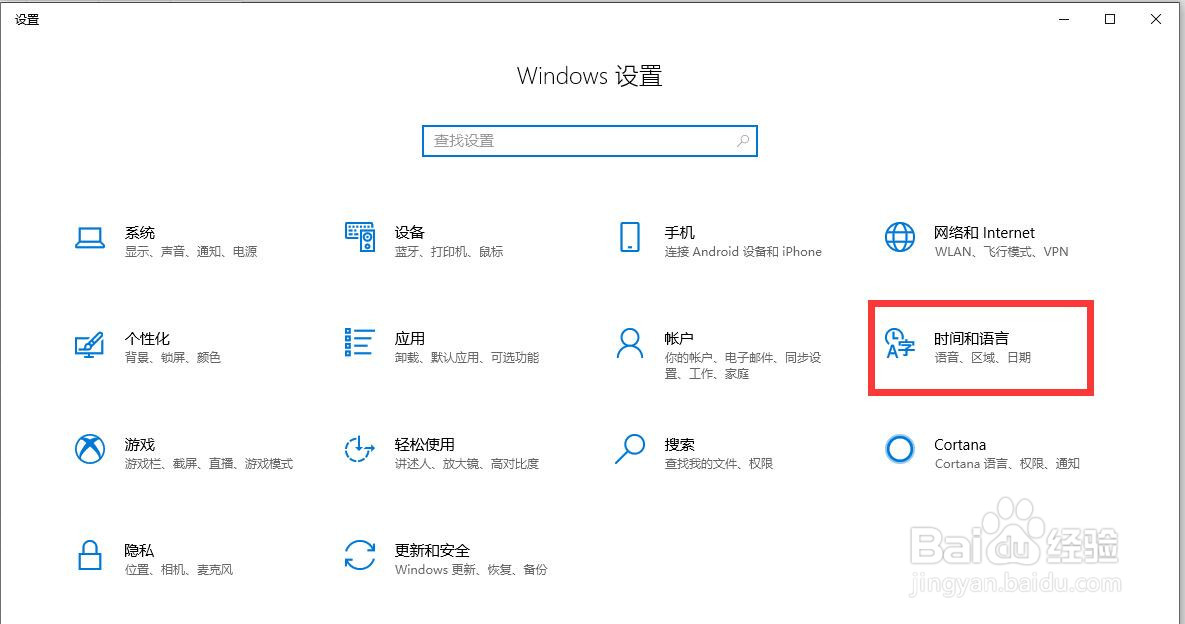
Task: Click the text 卸载、默认应用、可选功能
Action: (467, 357)
